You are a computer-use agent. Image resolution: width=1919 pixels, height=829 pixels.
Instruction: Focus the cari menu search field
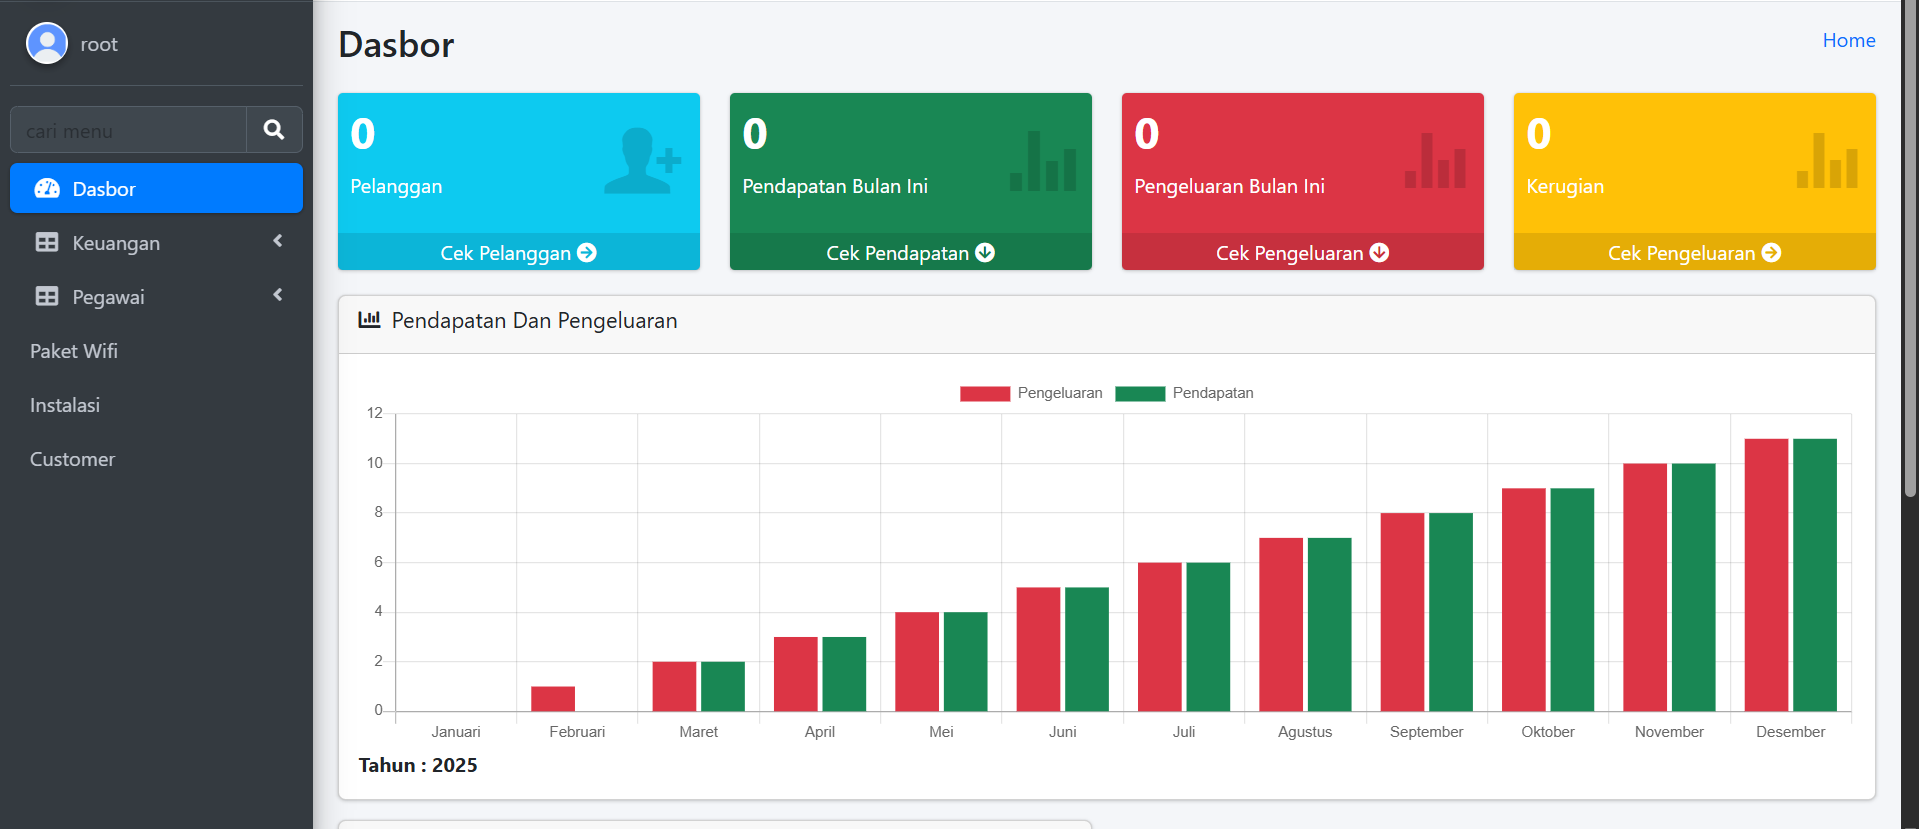click(x=129, y=131)
